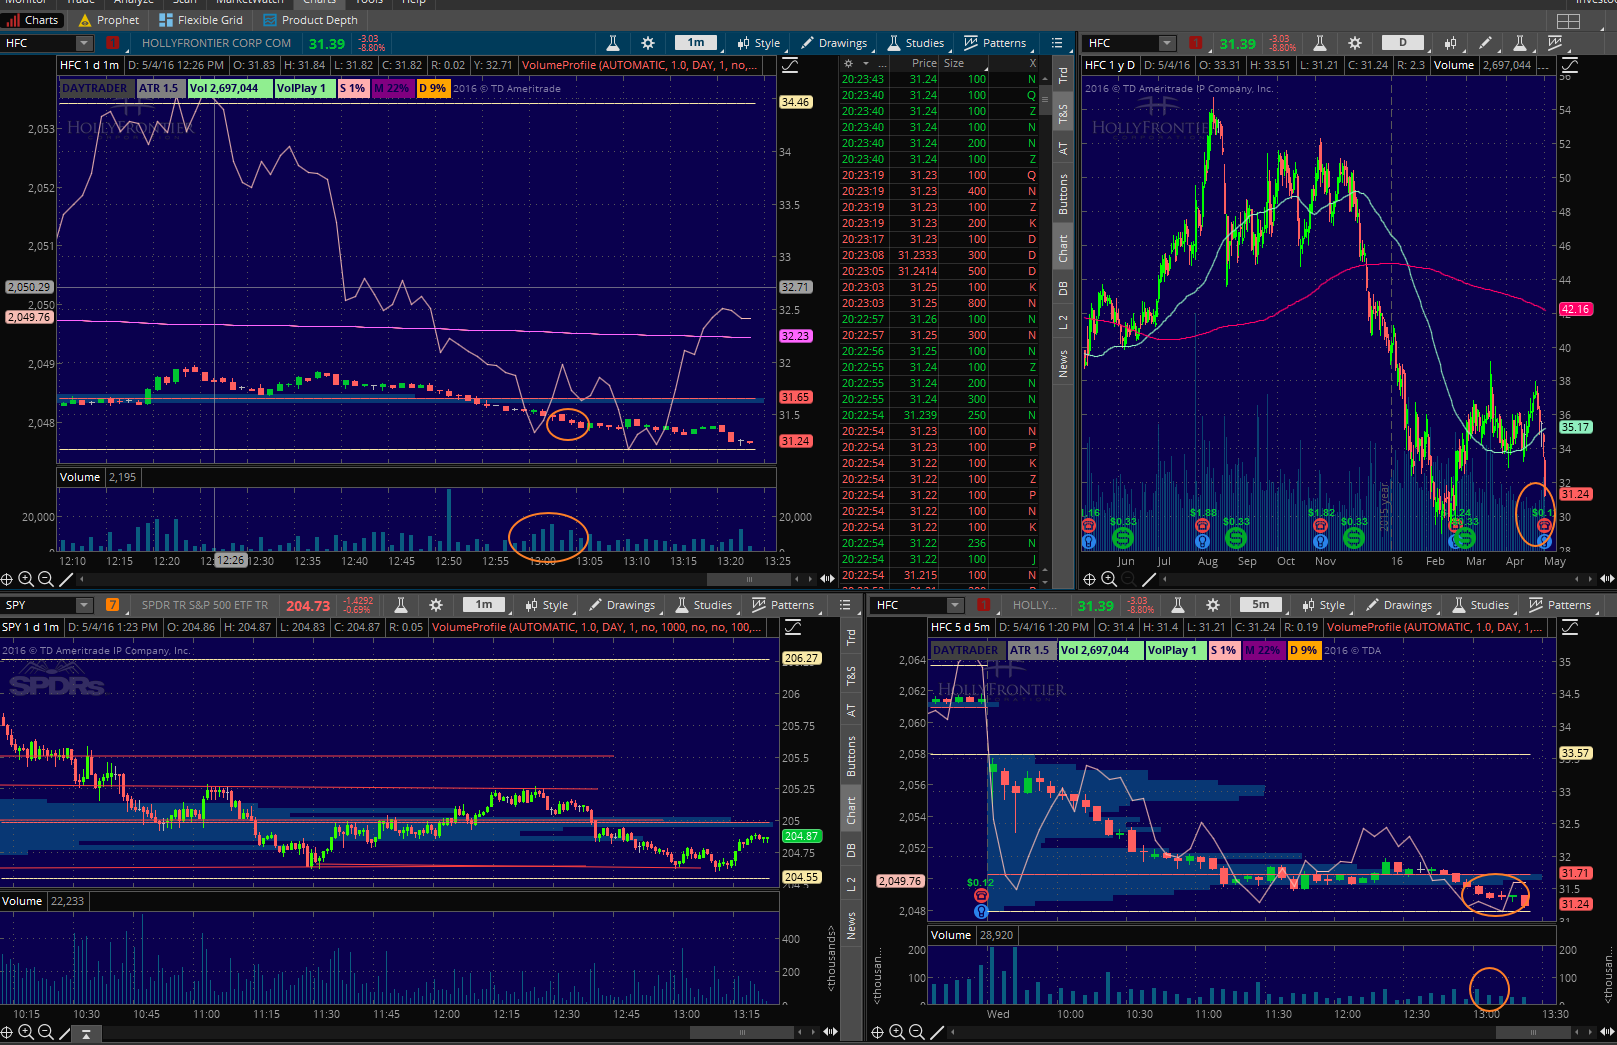The width and height of the screenshot is (1617, 1045).
Task: Open settings gear on HFC 5m chart
Action: (x=1213, y=605)
